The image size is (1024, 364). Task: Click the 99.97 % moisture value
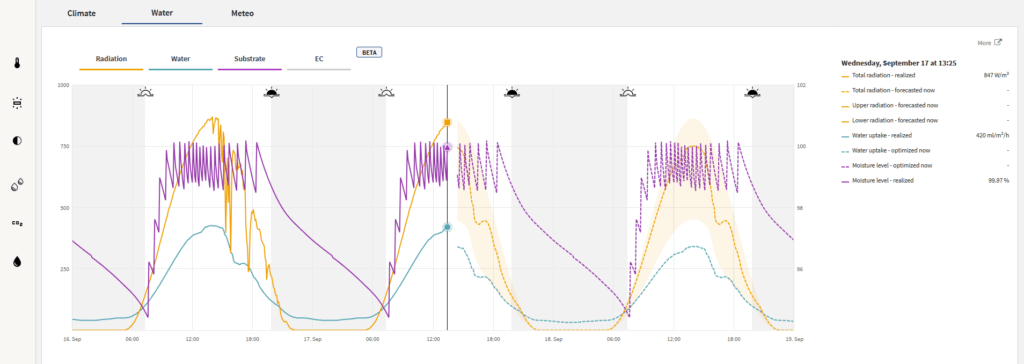(999, 180)
